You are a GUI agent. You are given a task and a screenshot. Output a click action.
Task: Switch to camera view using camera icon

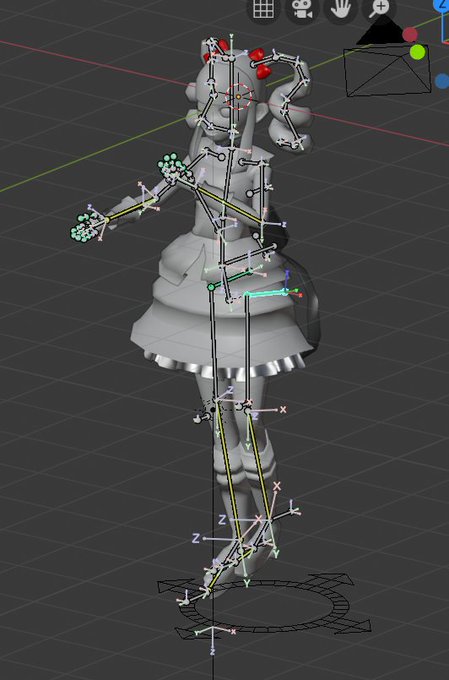[302, 9]
